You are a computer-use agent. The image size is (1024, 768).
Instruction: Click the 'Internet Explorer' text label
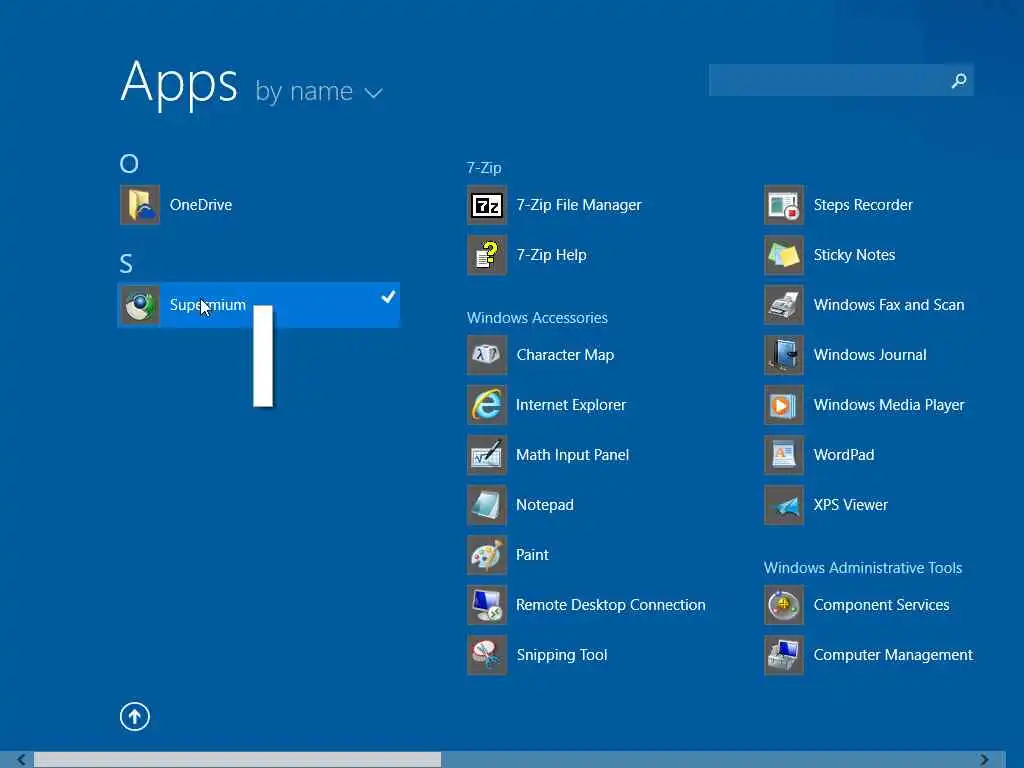click(571, 405)
